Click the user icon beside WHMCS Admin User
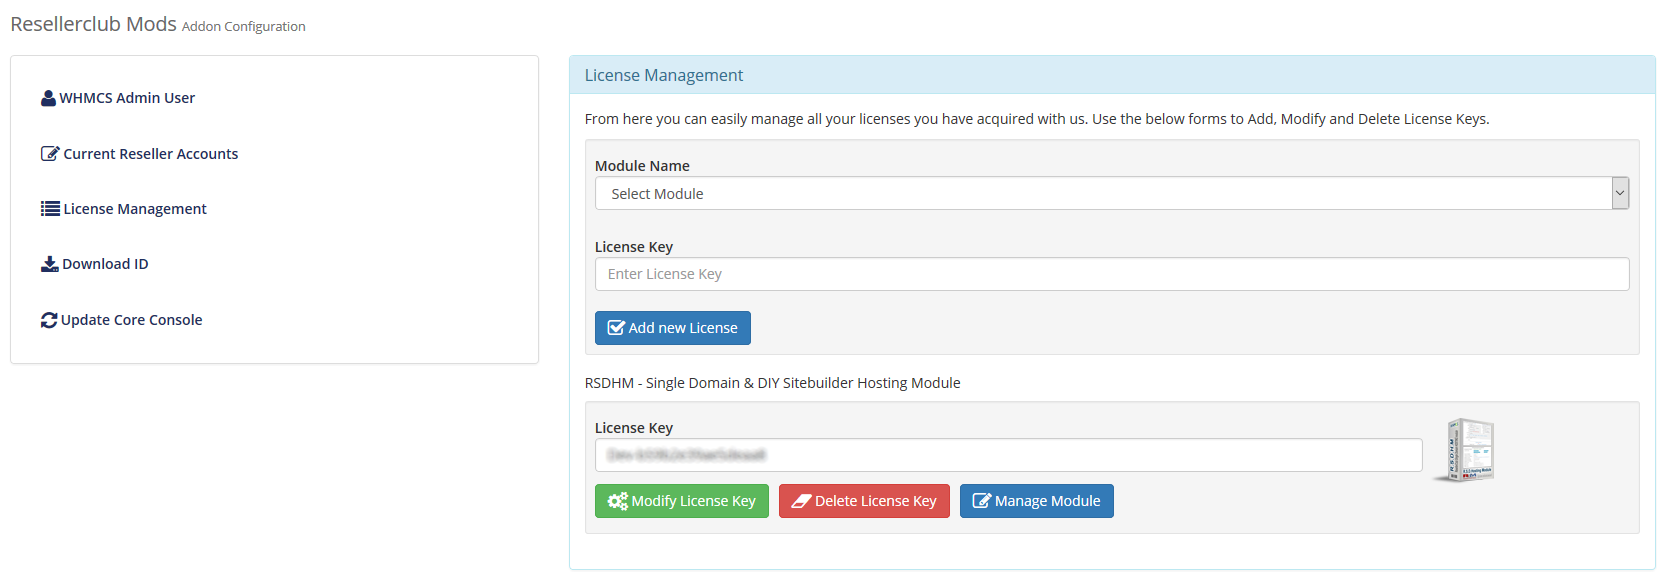The image size is (1665, 576). pos(48,98)
